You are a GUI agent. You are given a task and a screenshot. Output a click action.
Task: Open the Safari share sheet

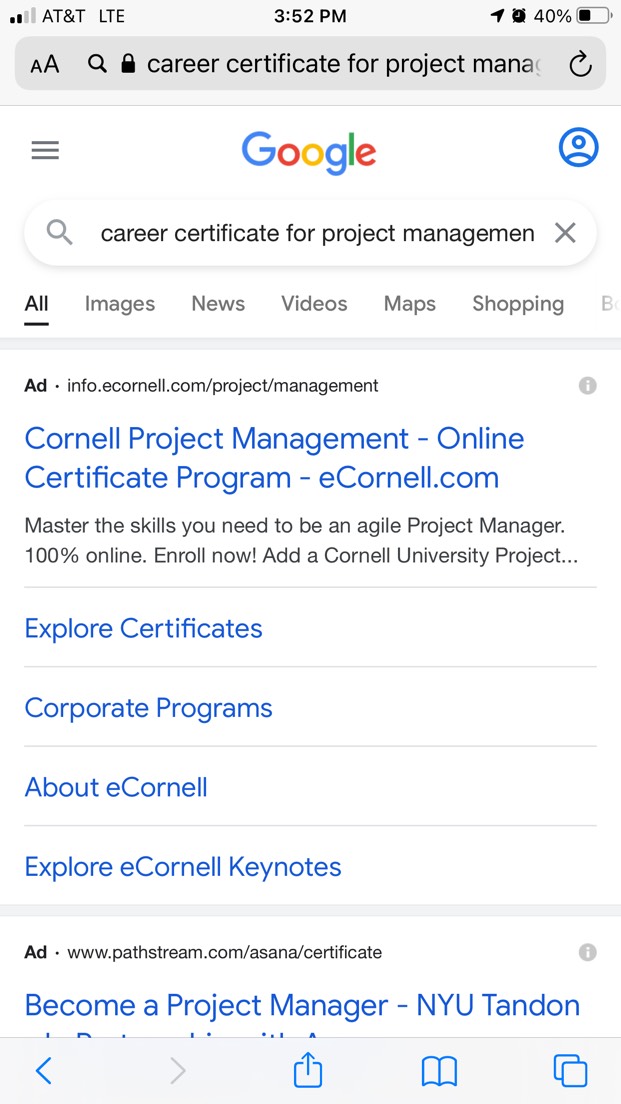(307, 1070)
